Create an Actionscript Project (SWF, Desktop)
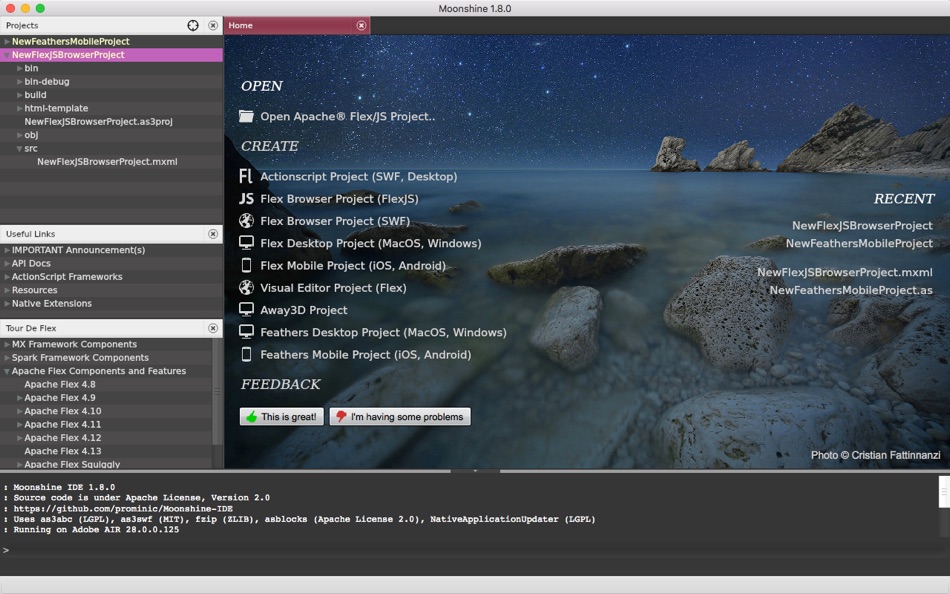Viewport: 950px width, 594px height. point(359,176)
